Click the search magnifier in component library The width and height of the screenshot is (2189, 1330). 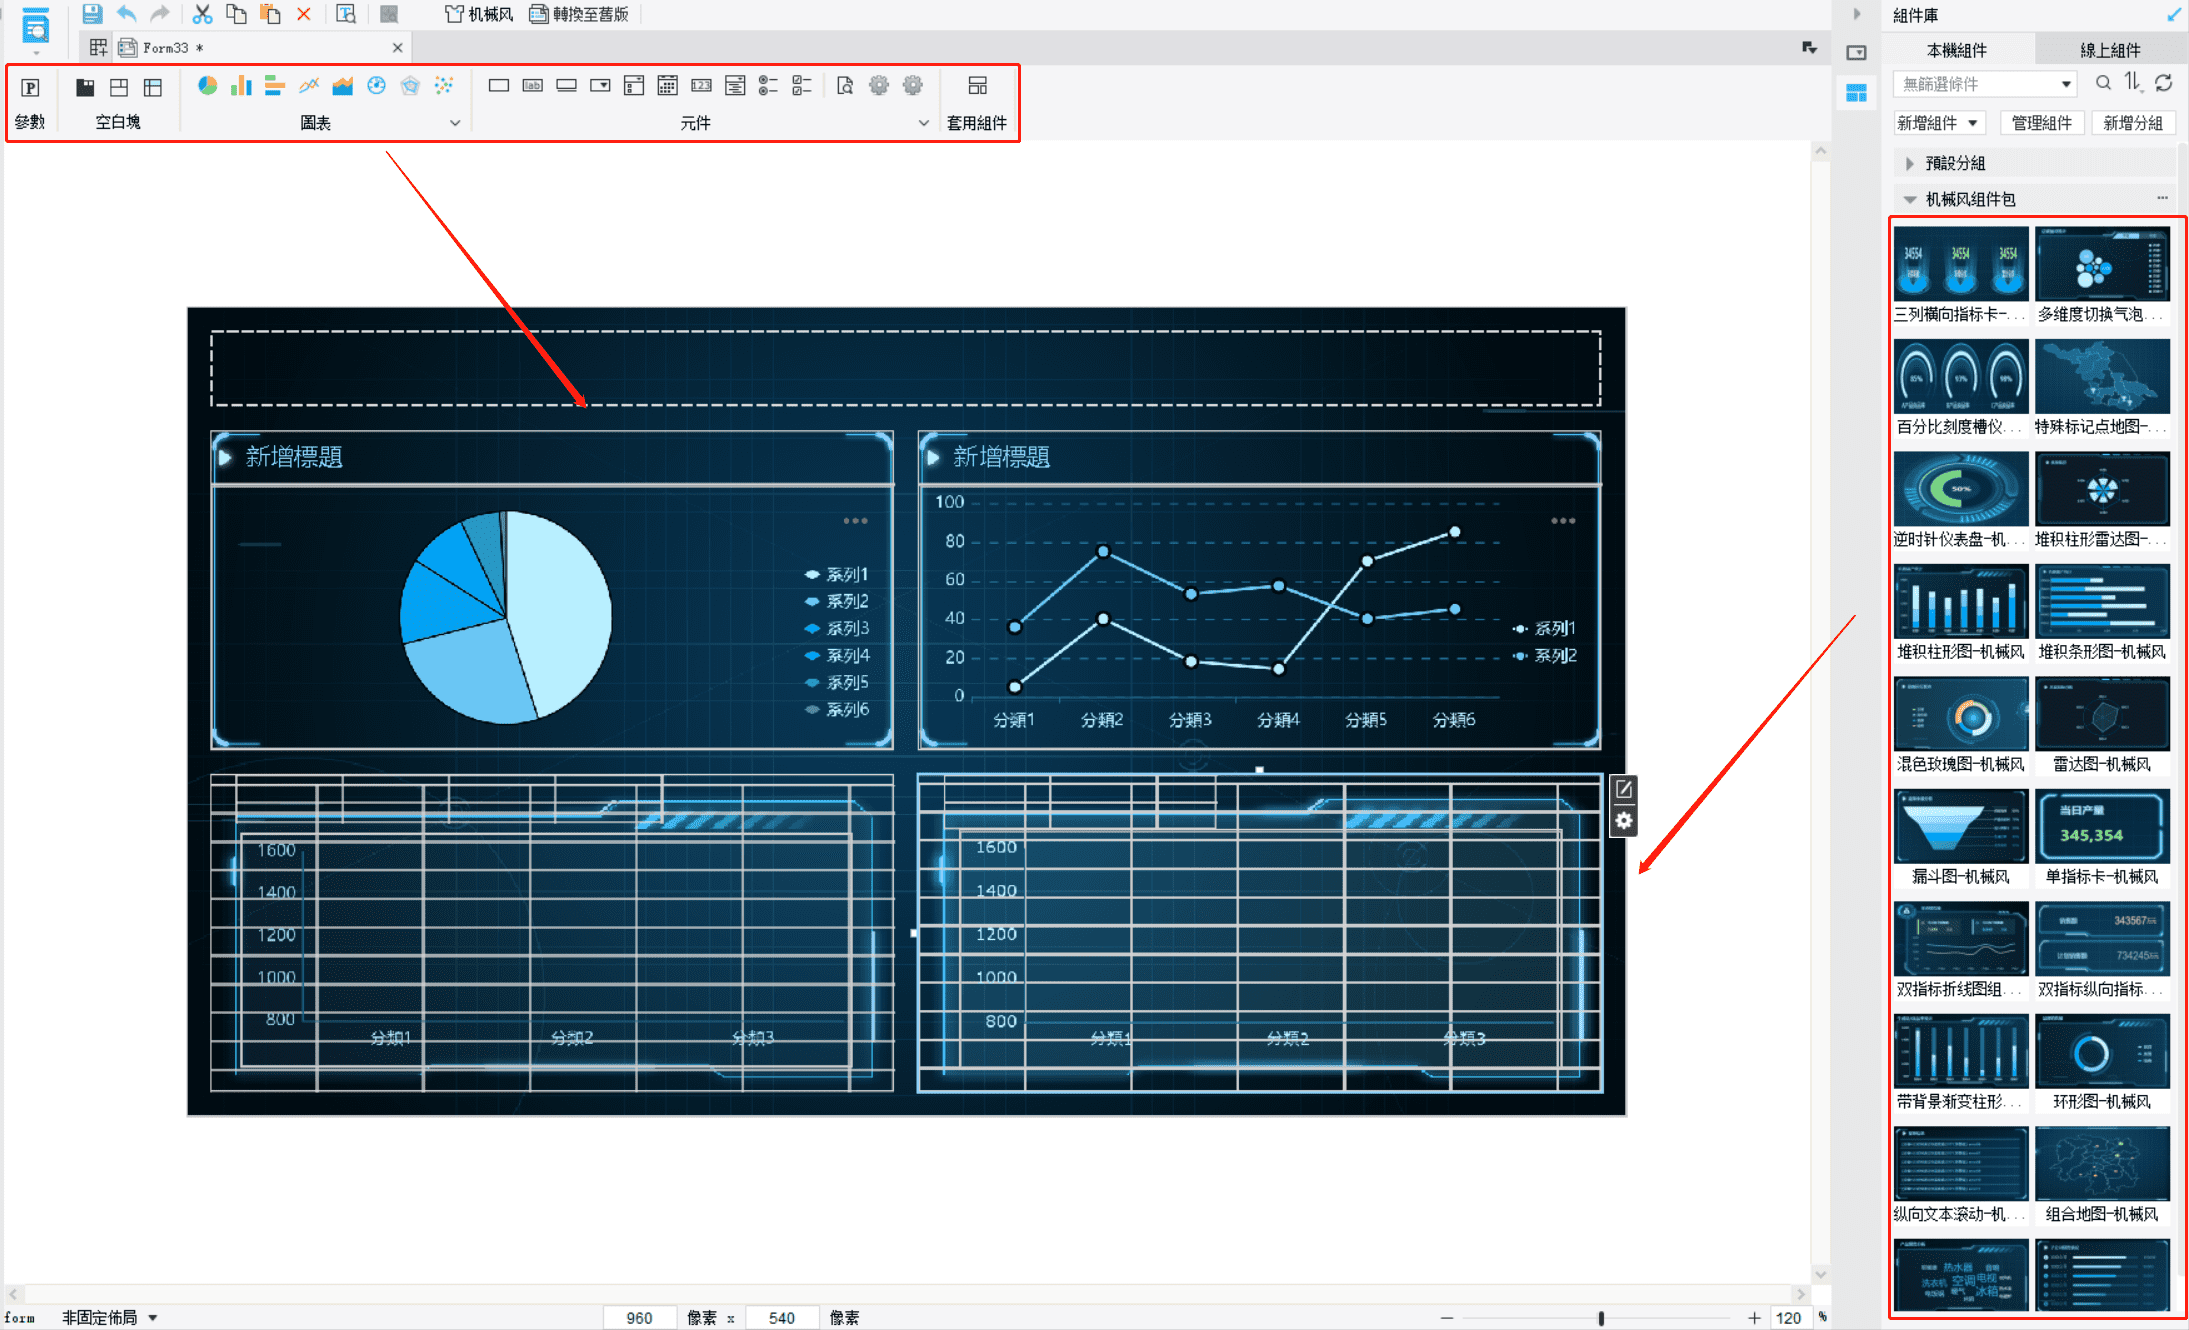point(2103,83)
